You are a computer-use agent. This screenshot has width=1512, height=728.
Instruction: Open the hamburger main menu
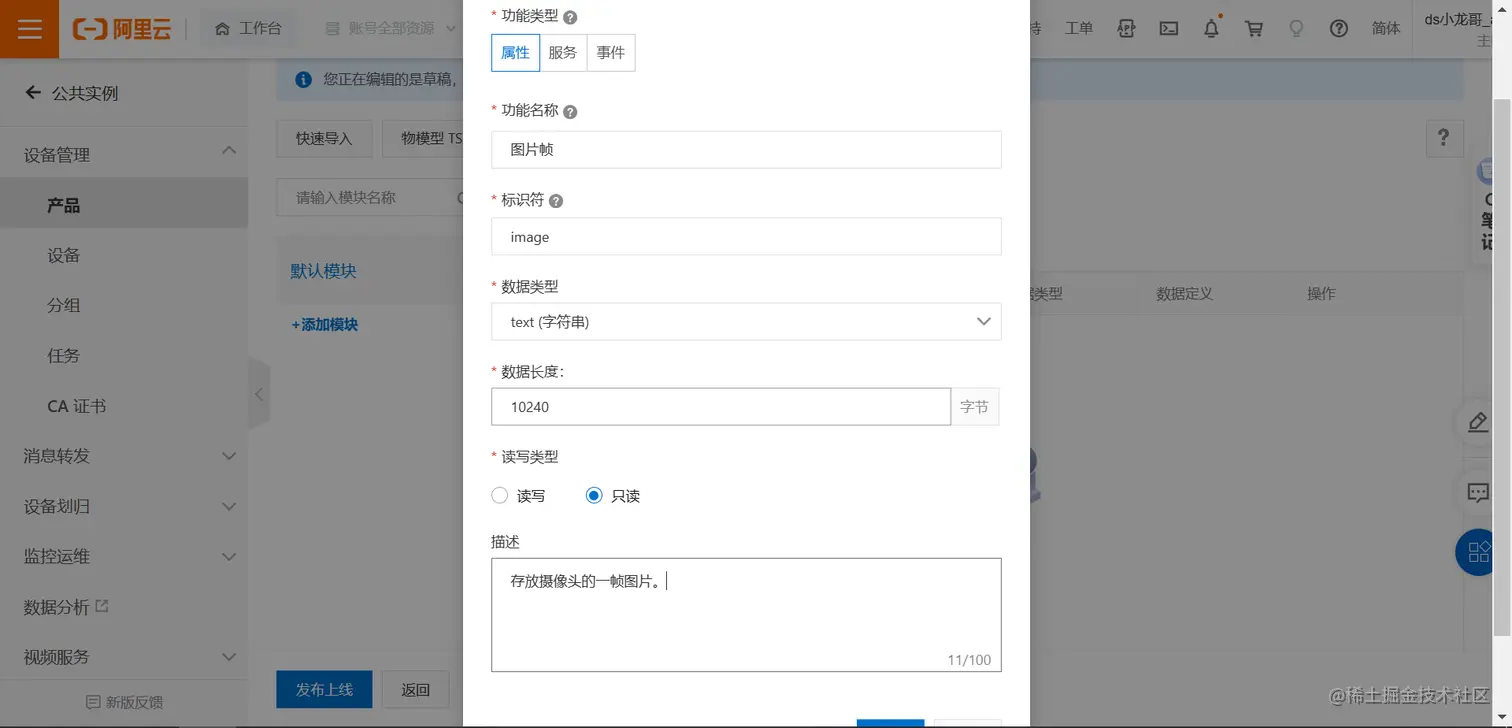pyautogui.click(x=30, y=29)
